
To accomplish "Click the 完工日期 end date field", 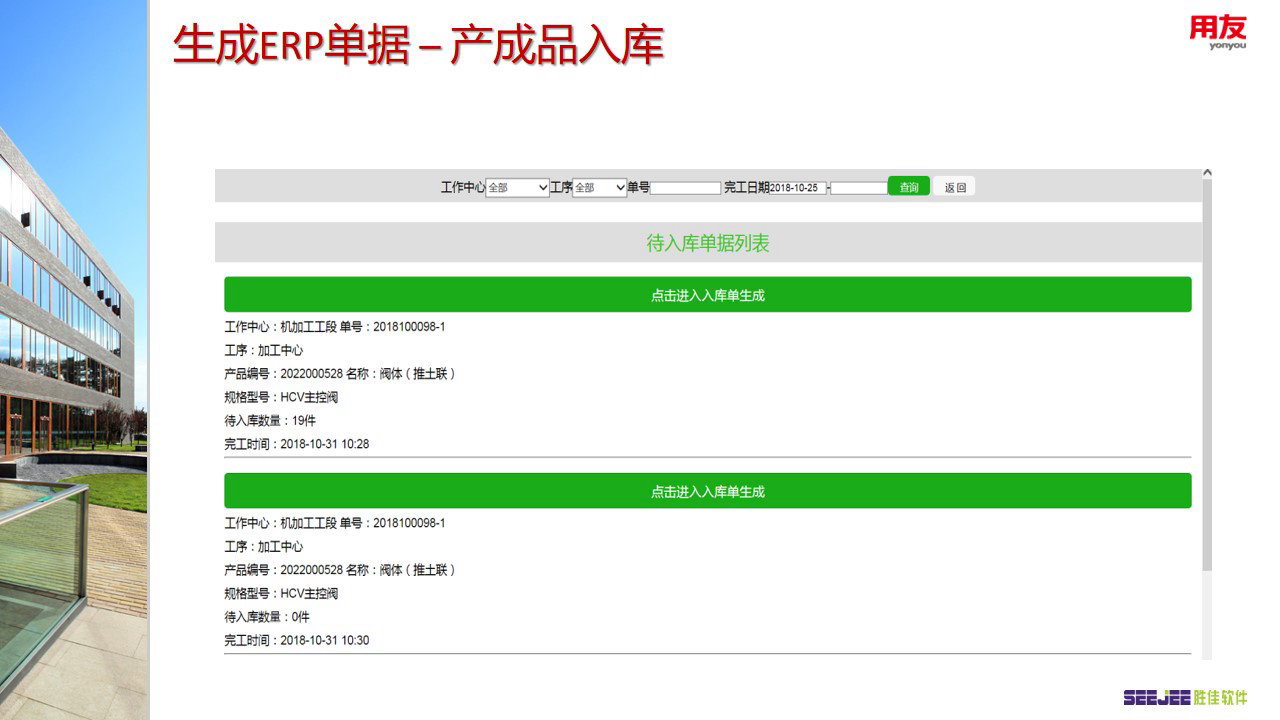I will (x=858, y=188).
